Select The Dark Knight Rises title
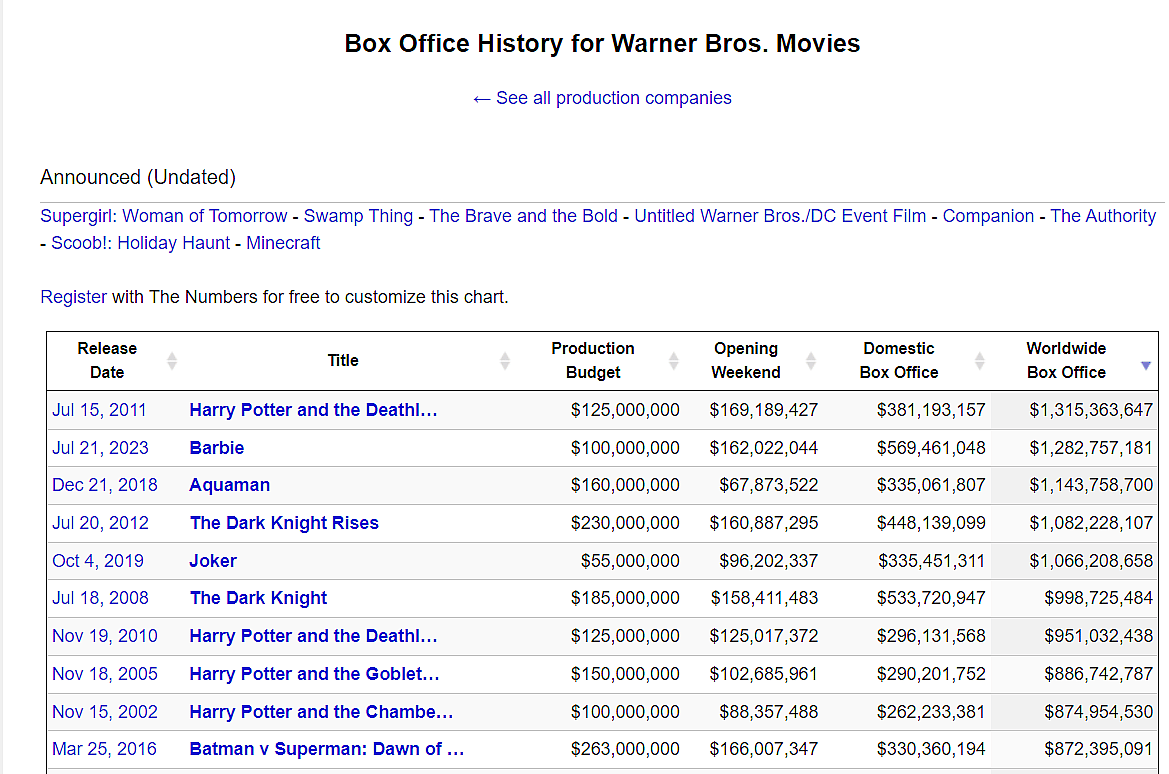Screen dimensions: 1169x774 [x=284, y=523]
